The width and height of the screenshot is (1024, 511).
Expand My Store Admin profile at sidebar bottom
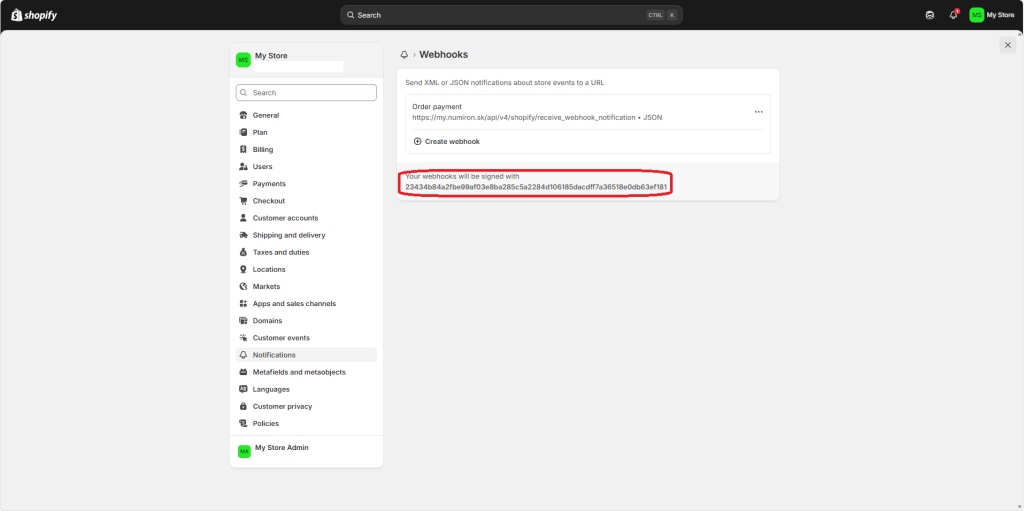pyautogui.click(x=281, y=448)
